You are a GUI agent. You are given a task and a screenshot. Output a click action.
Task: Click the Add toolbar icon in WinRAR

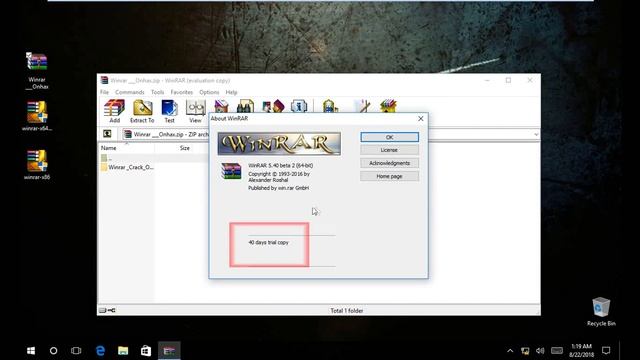click(114, 111)
